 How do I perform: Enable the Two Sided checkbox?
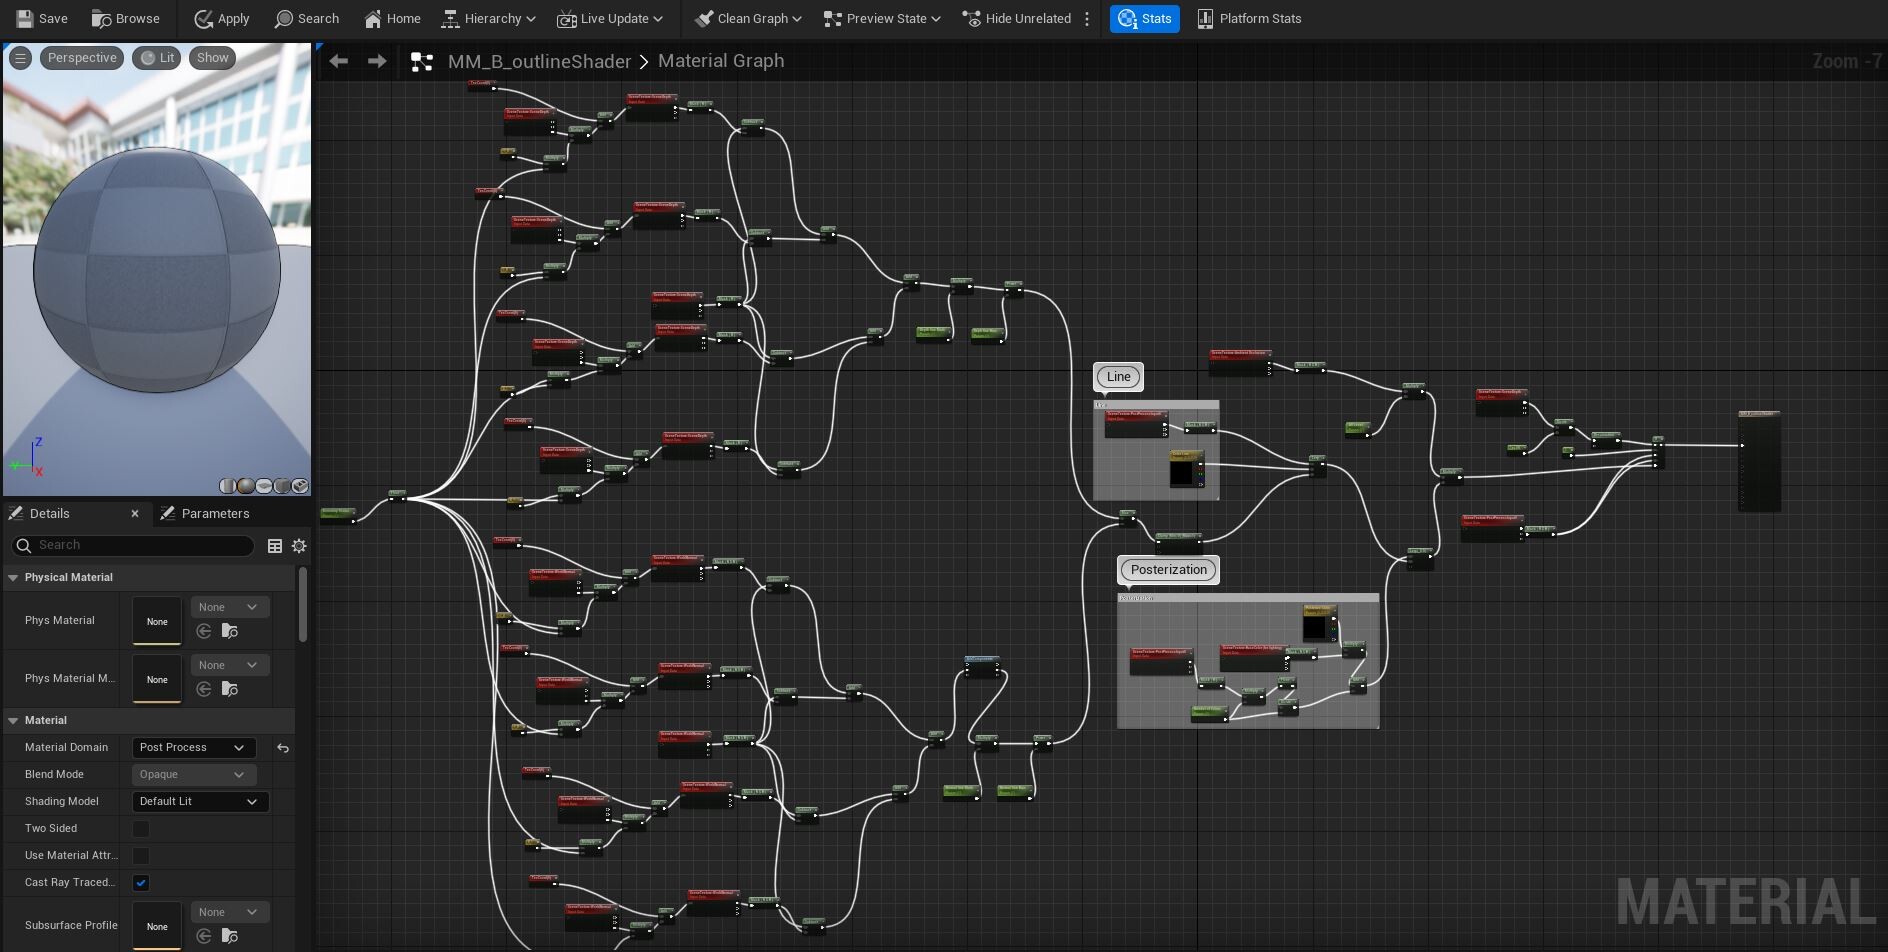[x=141, y=828]
